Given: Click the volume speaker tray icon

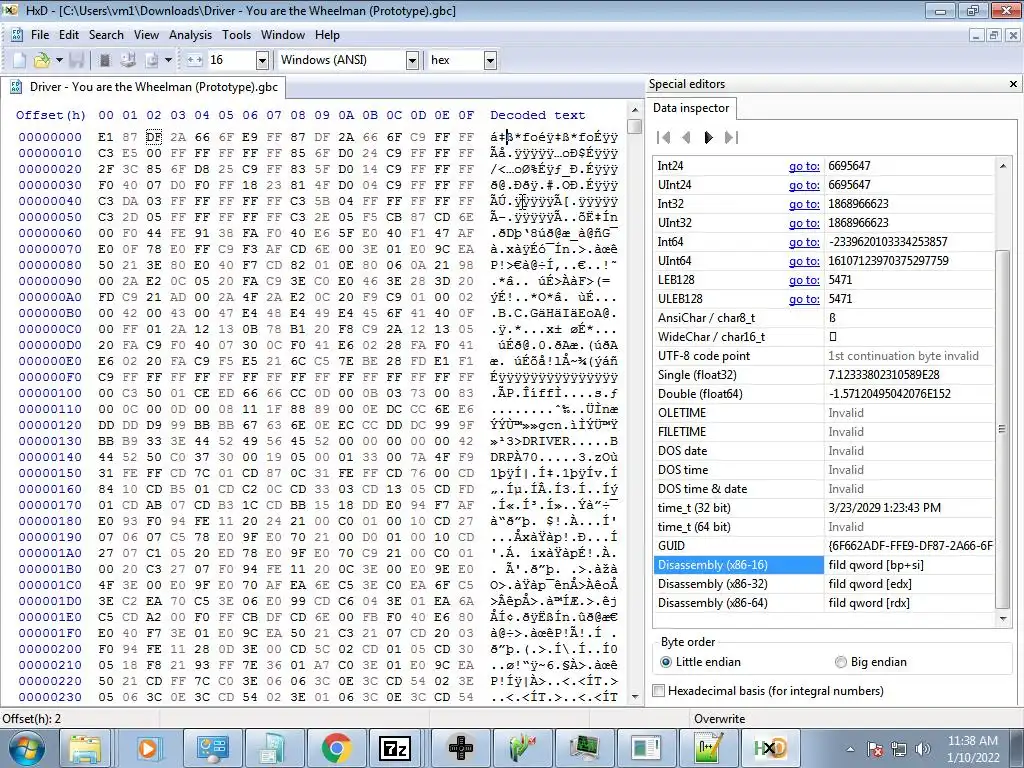Looking at the screenshot, I should (x=922, y=749).
